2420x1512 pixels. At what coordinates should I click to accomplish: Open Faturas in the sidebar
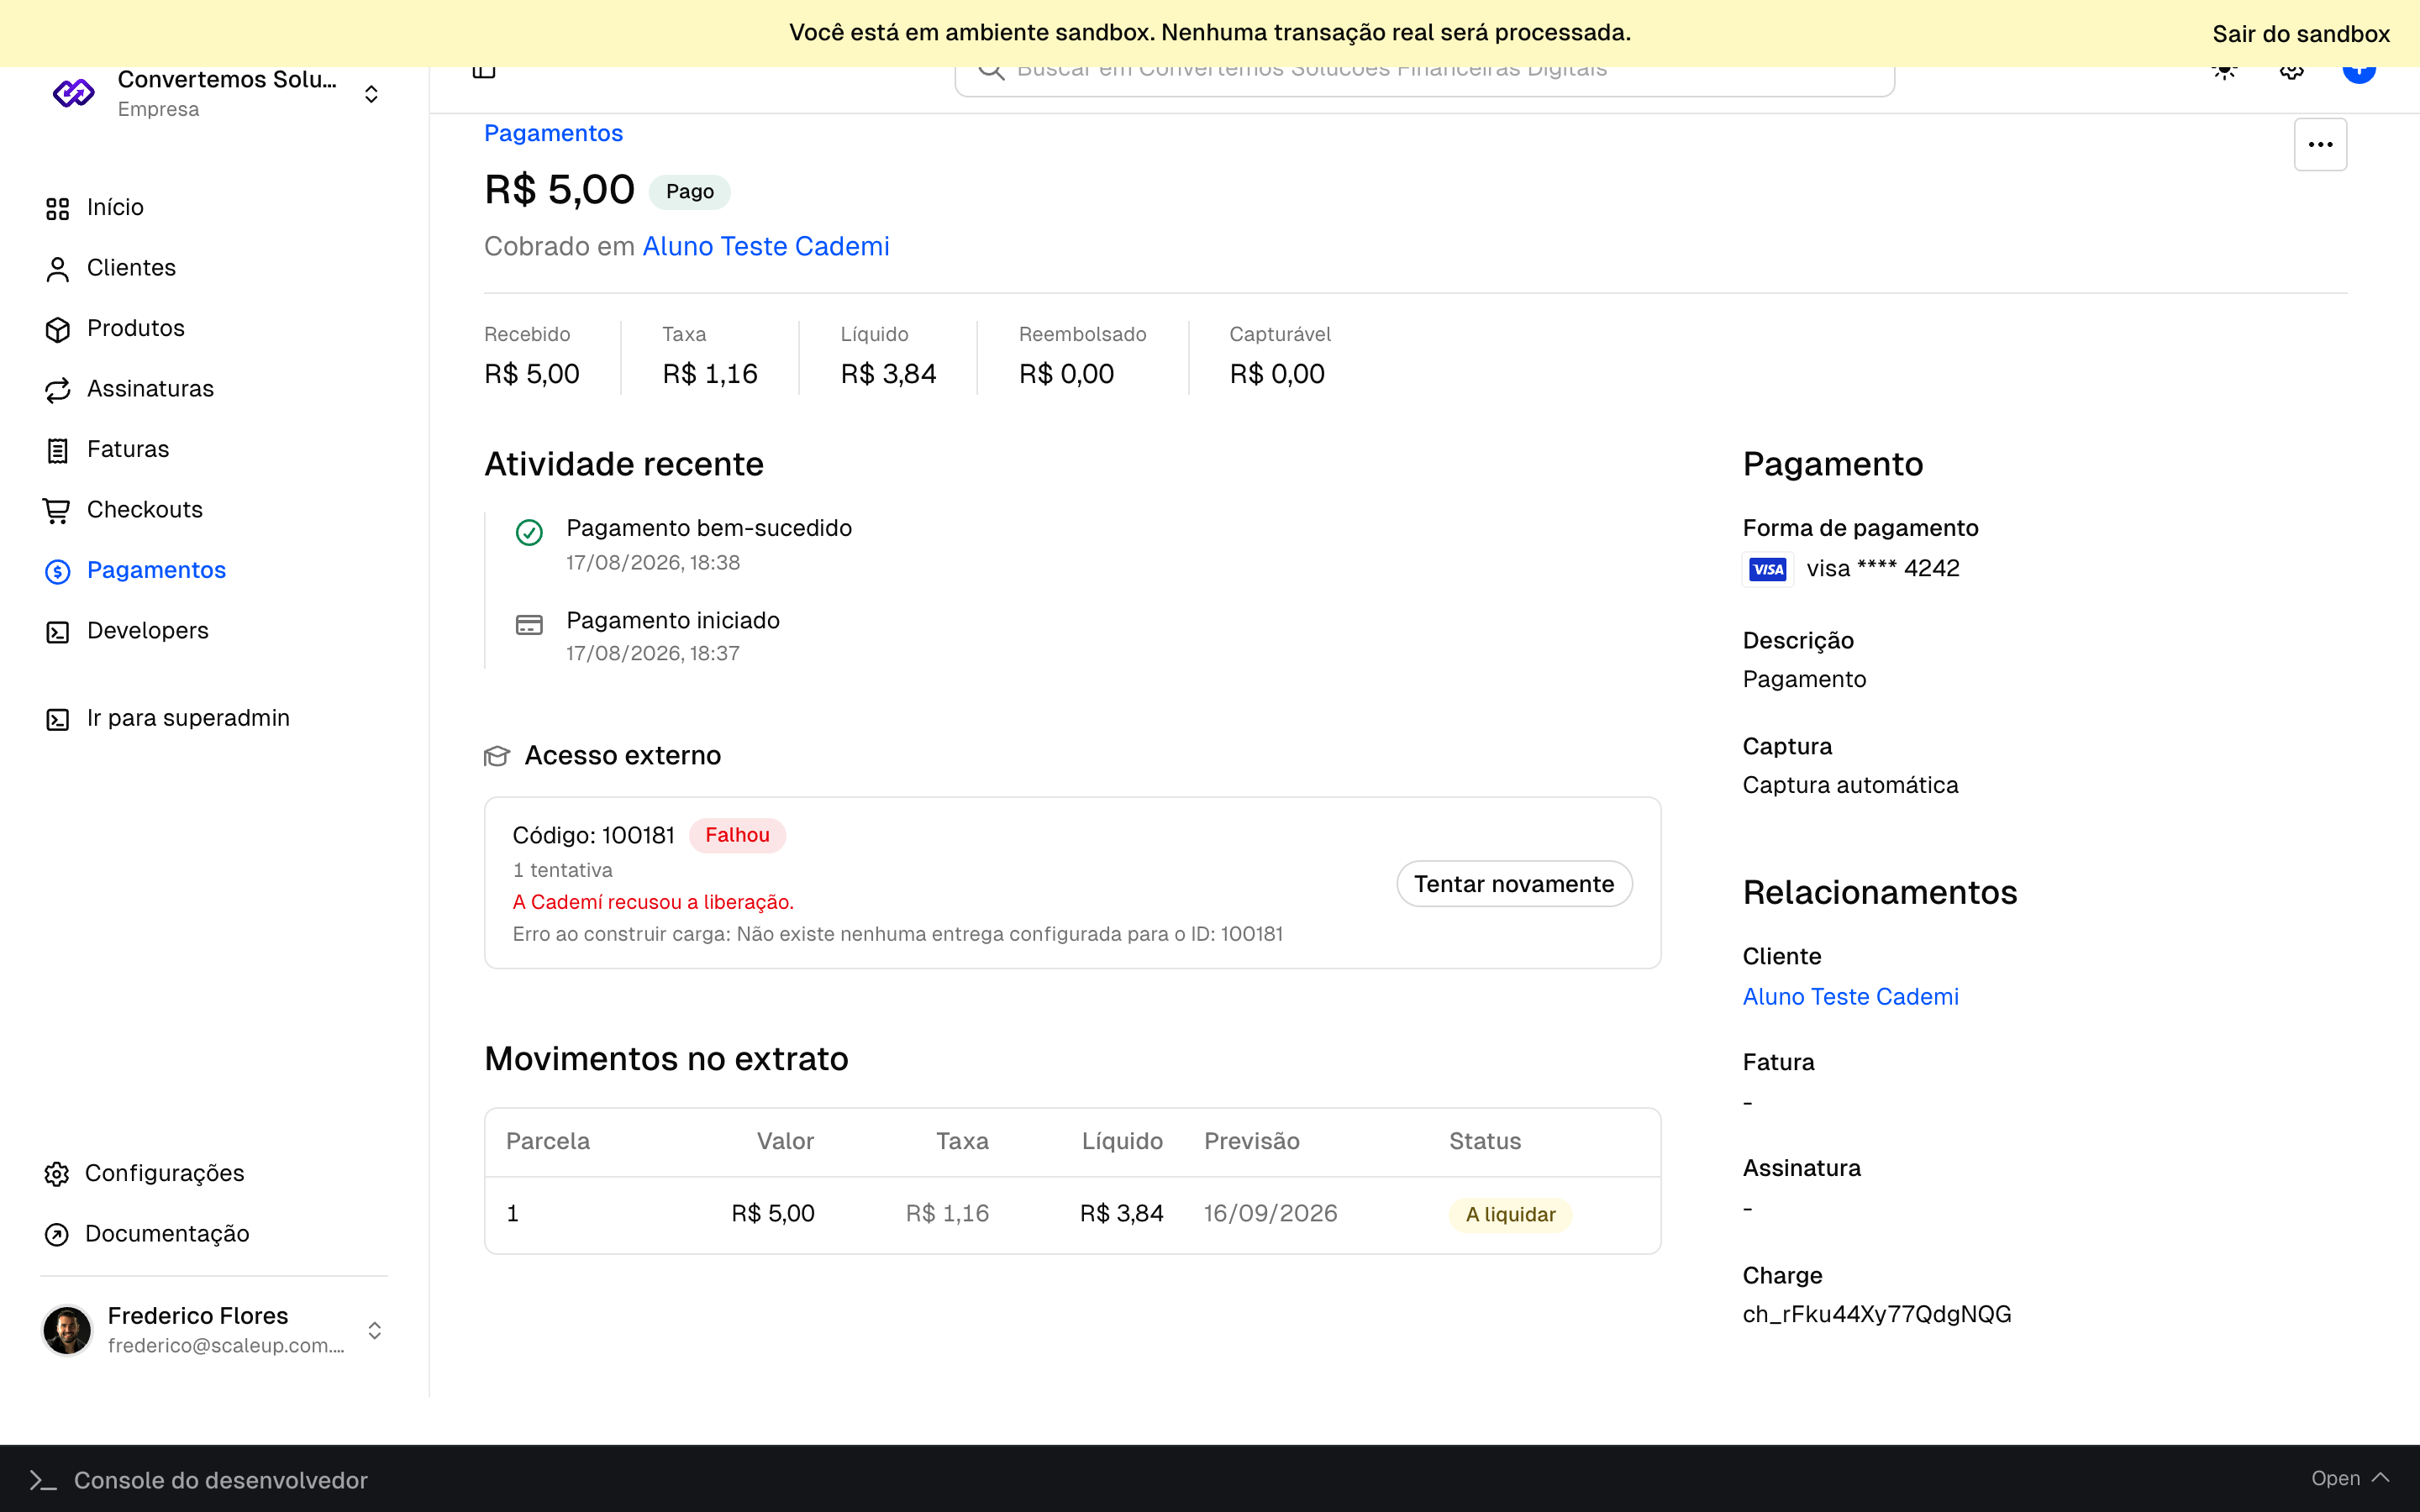128,449
